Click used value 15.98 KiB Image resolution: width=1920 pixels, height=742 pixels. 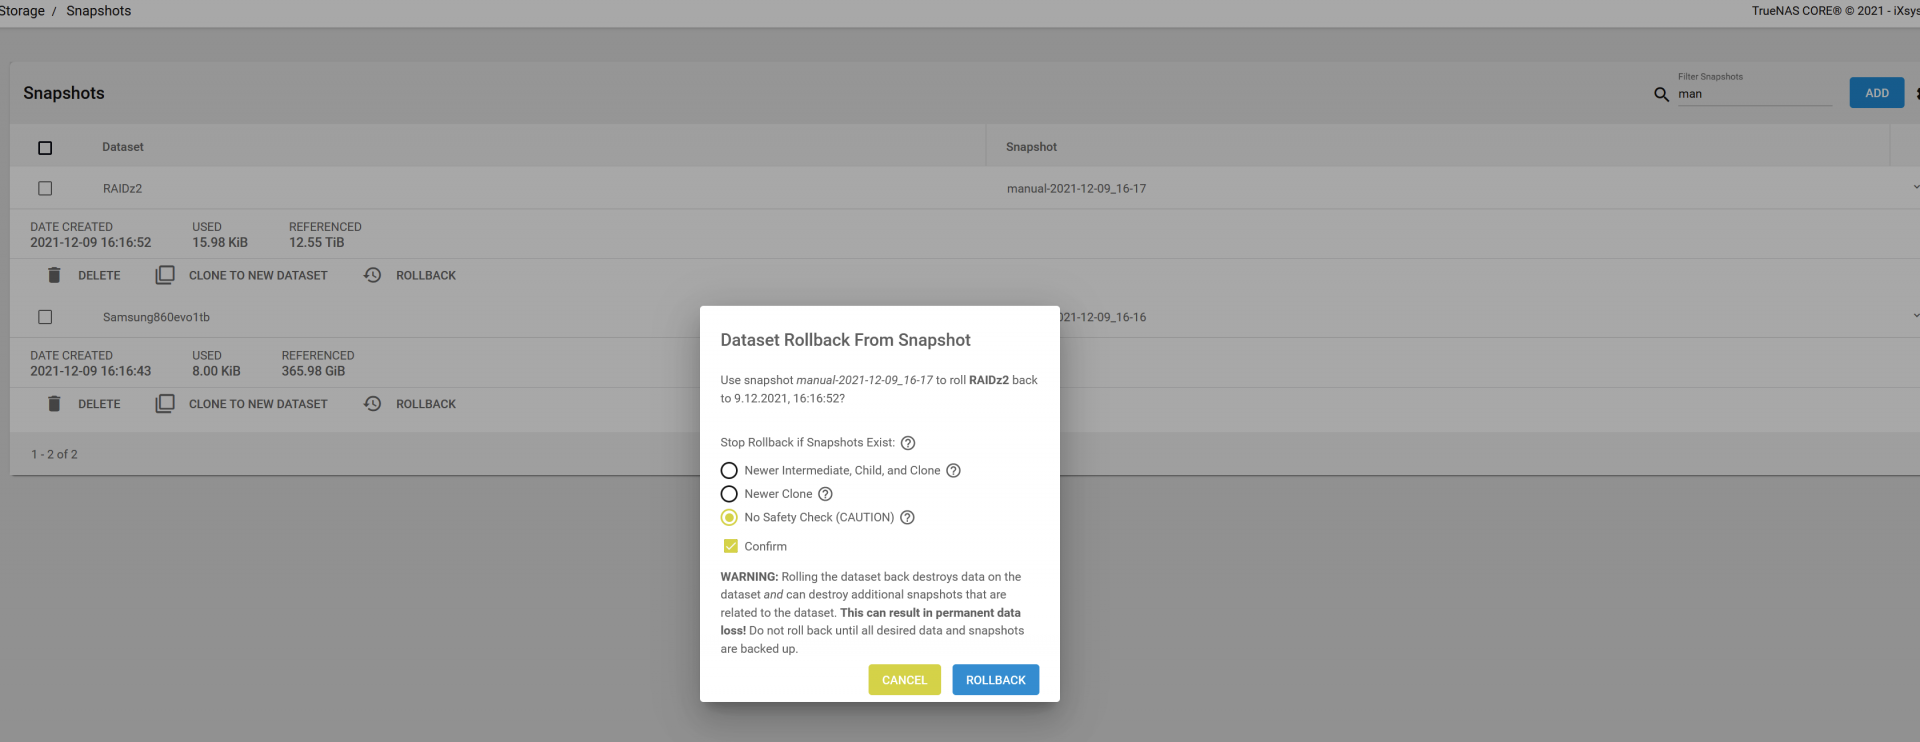220,243
